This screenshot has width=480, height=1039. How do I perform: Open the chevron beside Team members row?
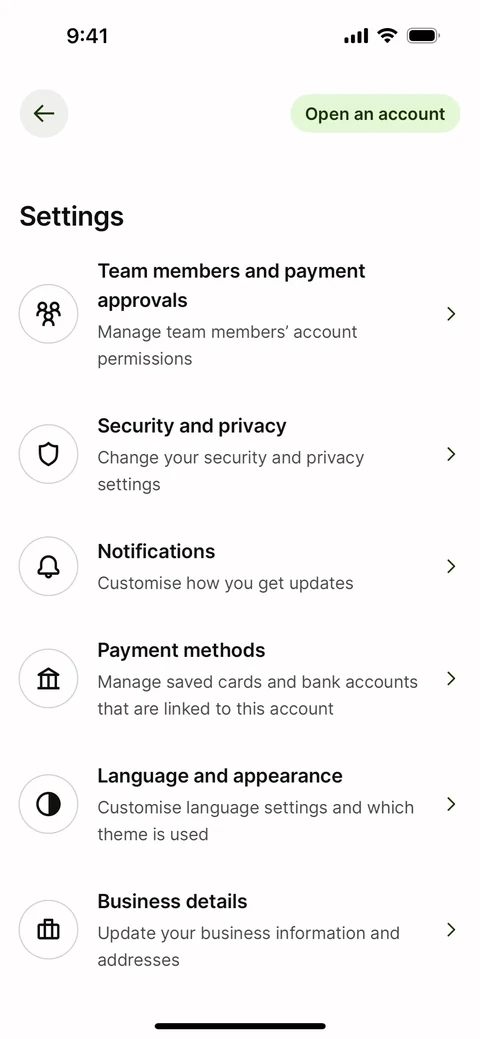pos(451,314)
